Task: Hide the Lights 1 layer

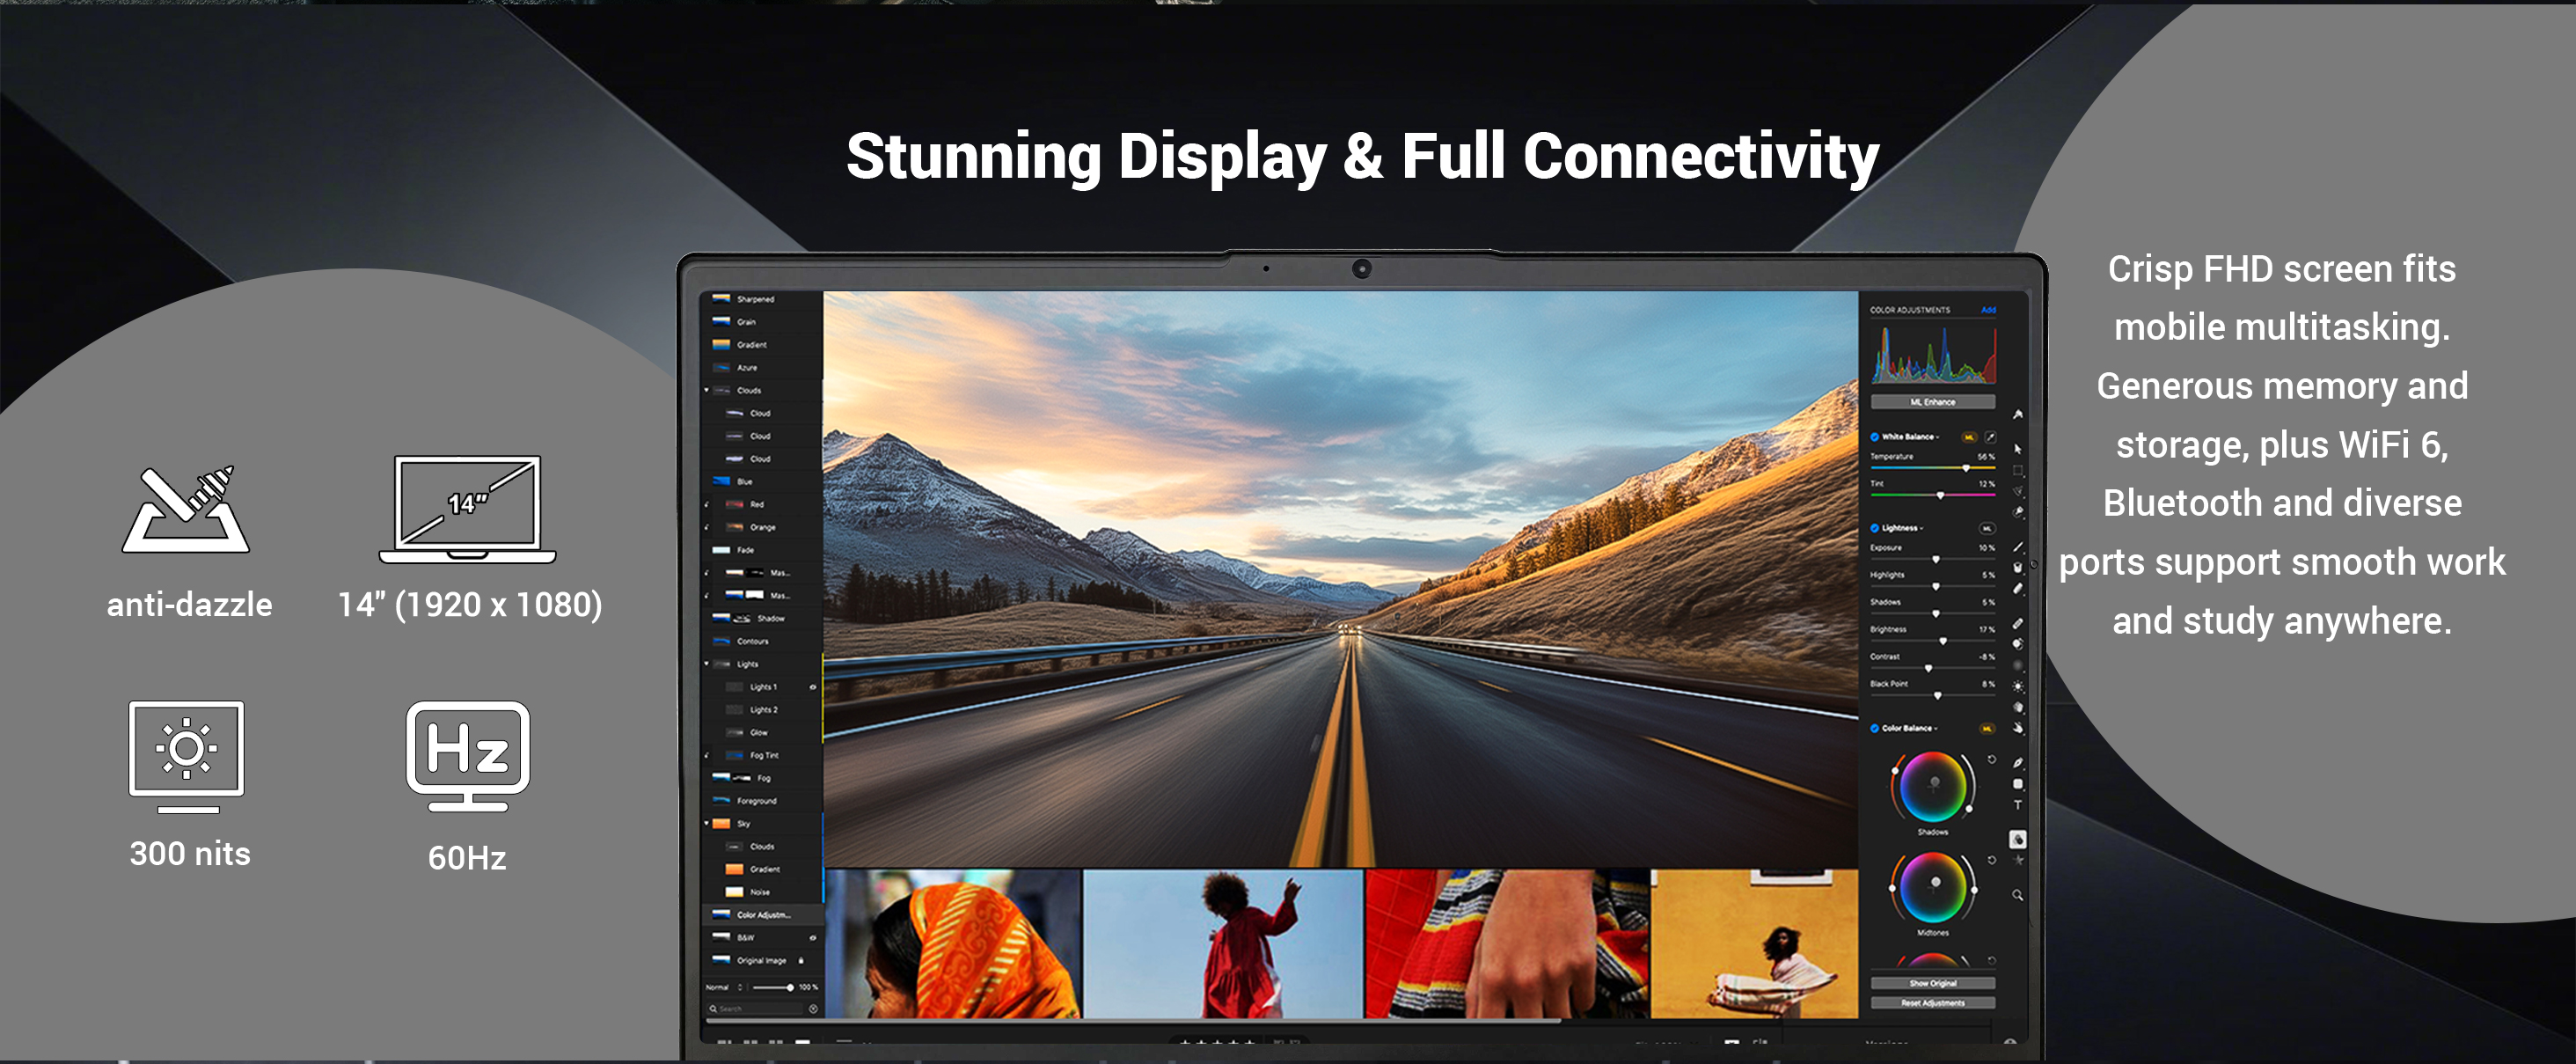Action: tap(812, 687)
